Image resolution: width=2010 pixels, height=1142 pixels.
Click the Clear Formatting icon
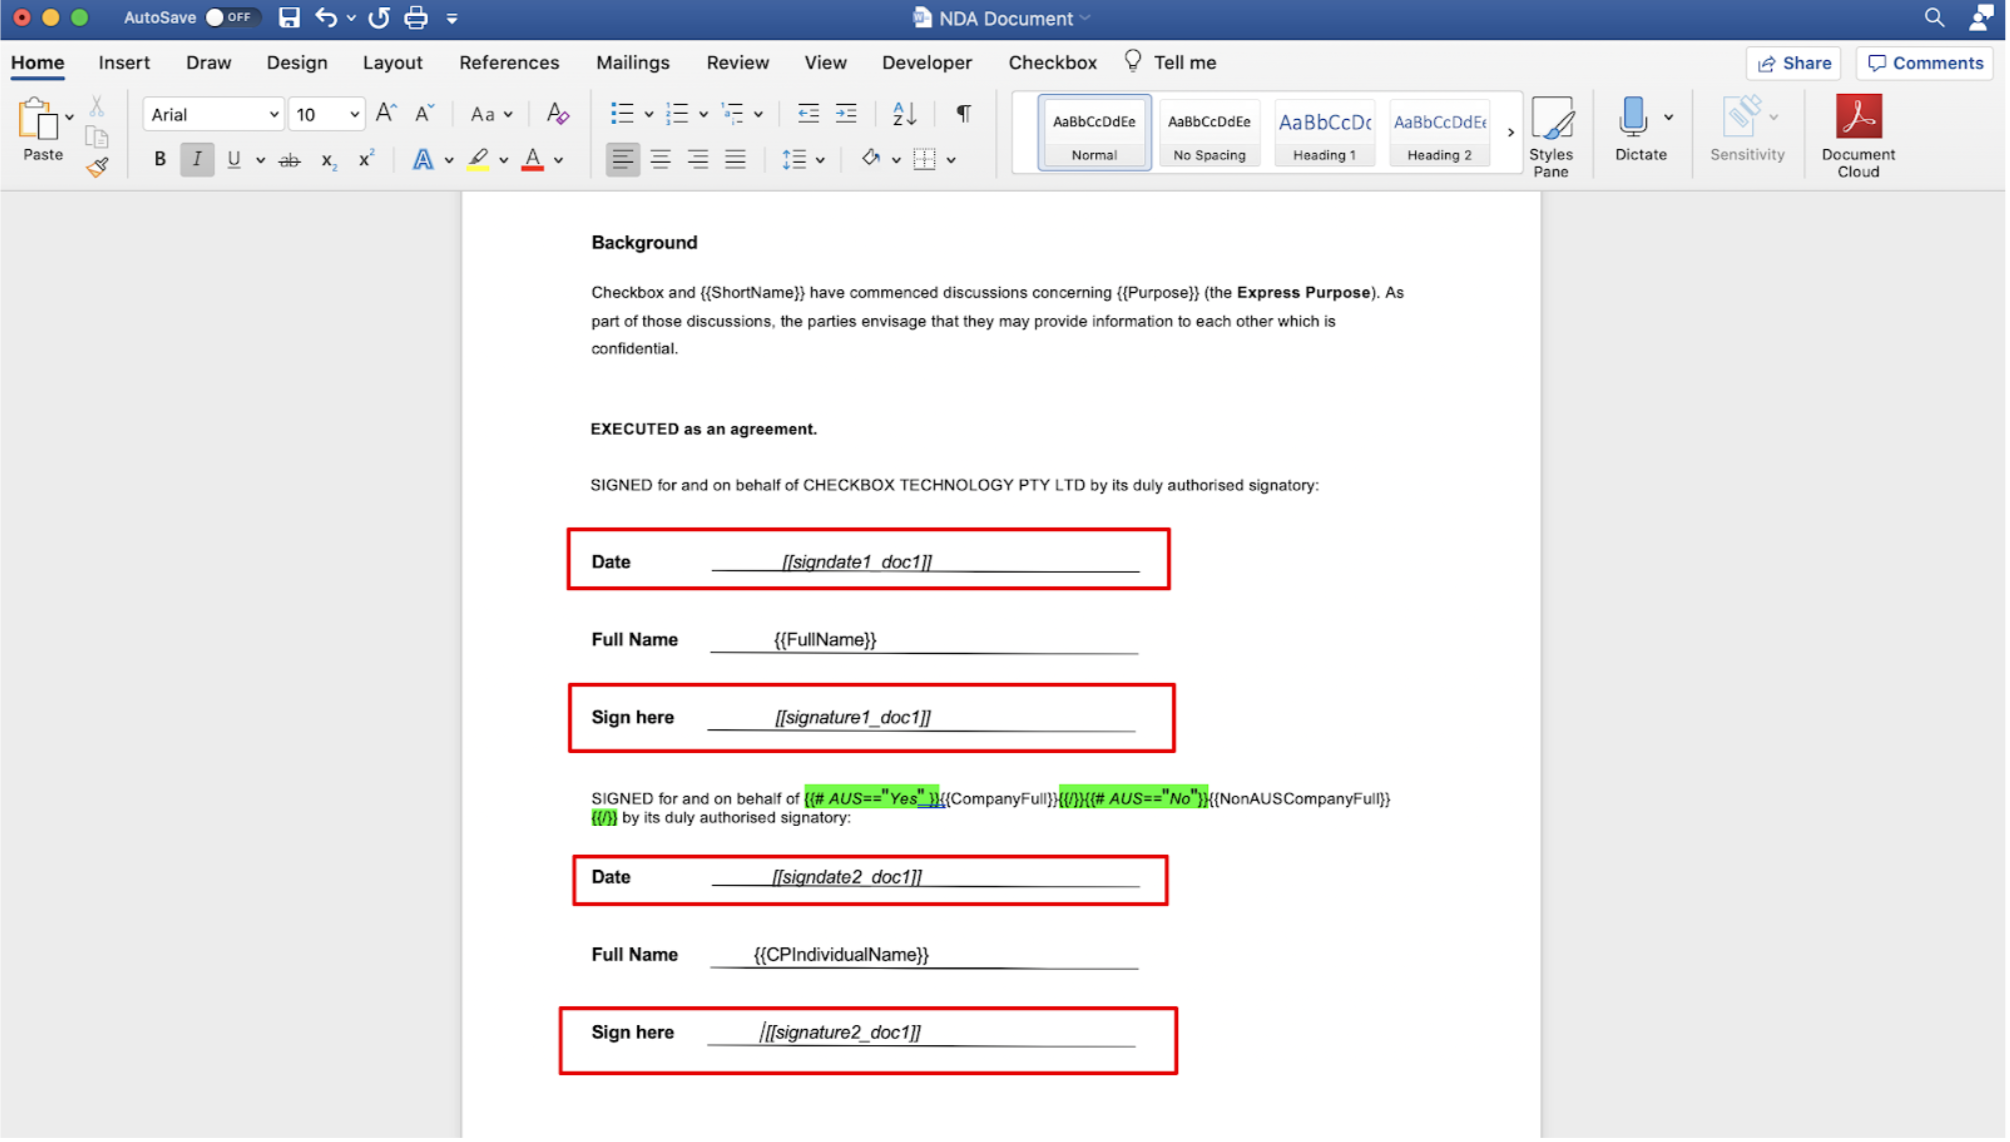(x=558, y=114)
